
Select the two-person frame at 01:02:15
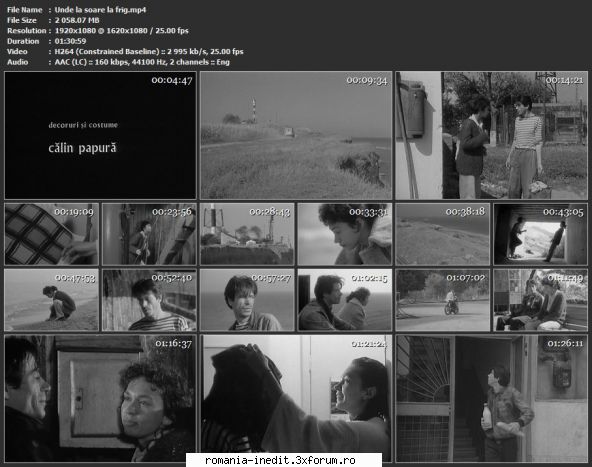(x=345, y=300)
